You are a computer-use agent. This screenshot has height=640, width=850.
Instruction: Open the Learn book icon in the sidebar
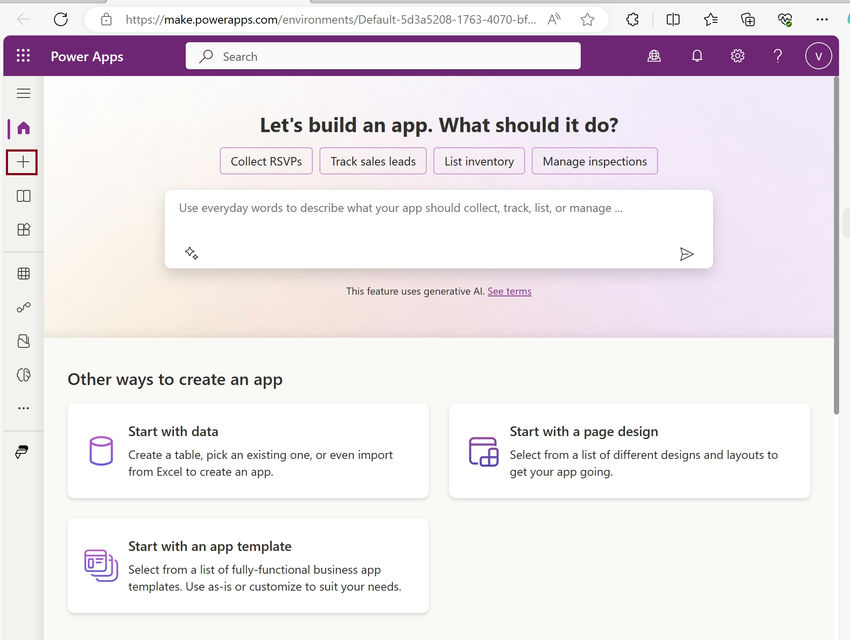pyautogui.click(x=22, y=195)
